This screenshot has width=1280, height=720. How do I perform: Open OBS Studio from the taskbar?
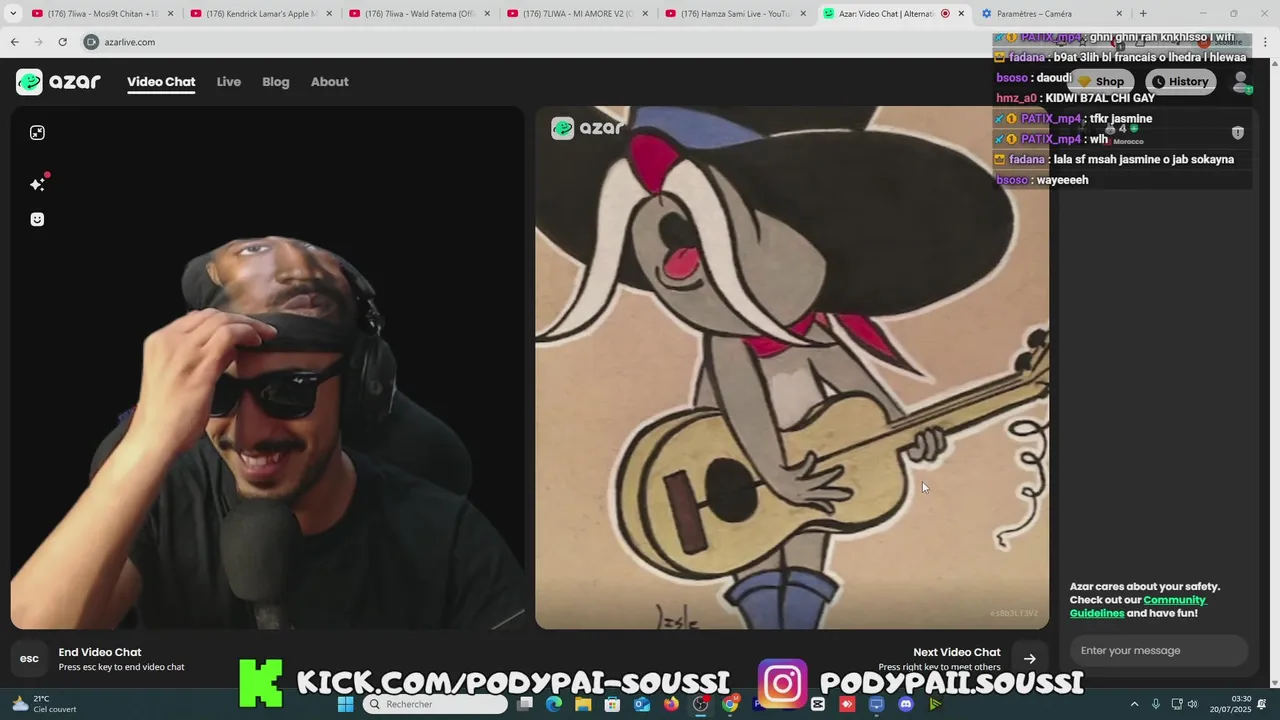click(x=701, y=704)
